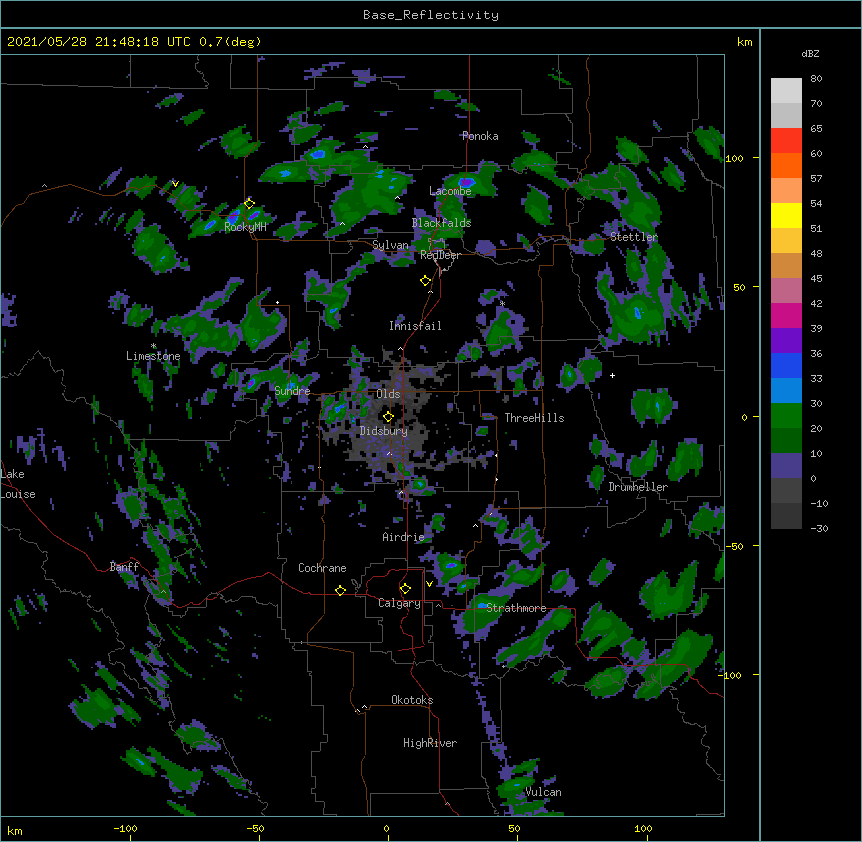Click the Innisfail town label

tap(415, 326)
